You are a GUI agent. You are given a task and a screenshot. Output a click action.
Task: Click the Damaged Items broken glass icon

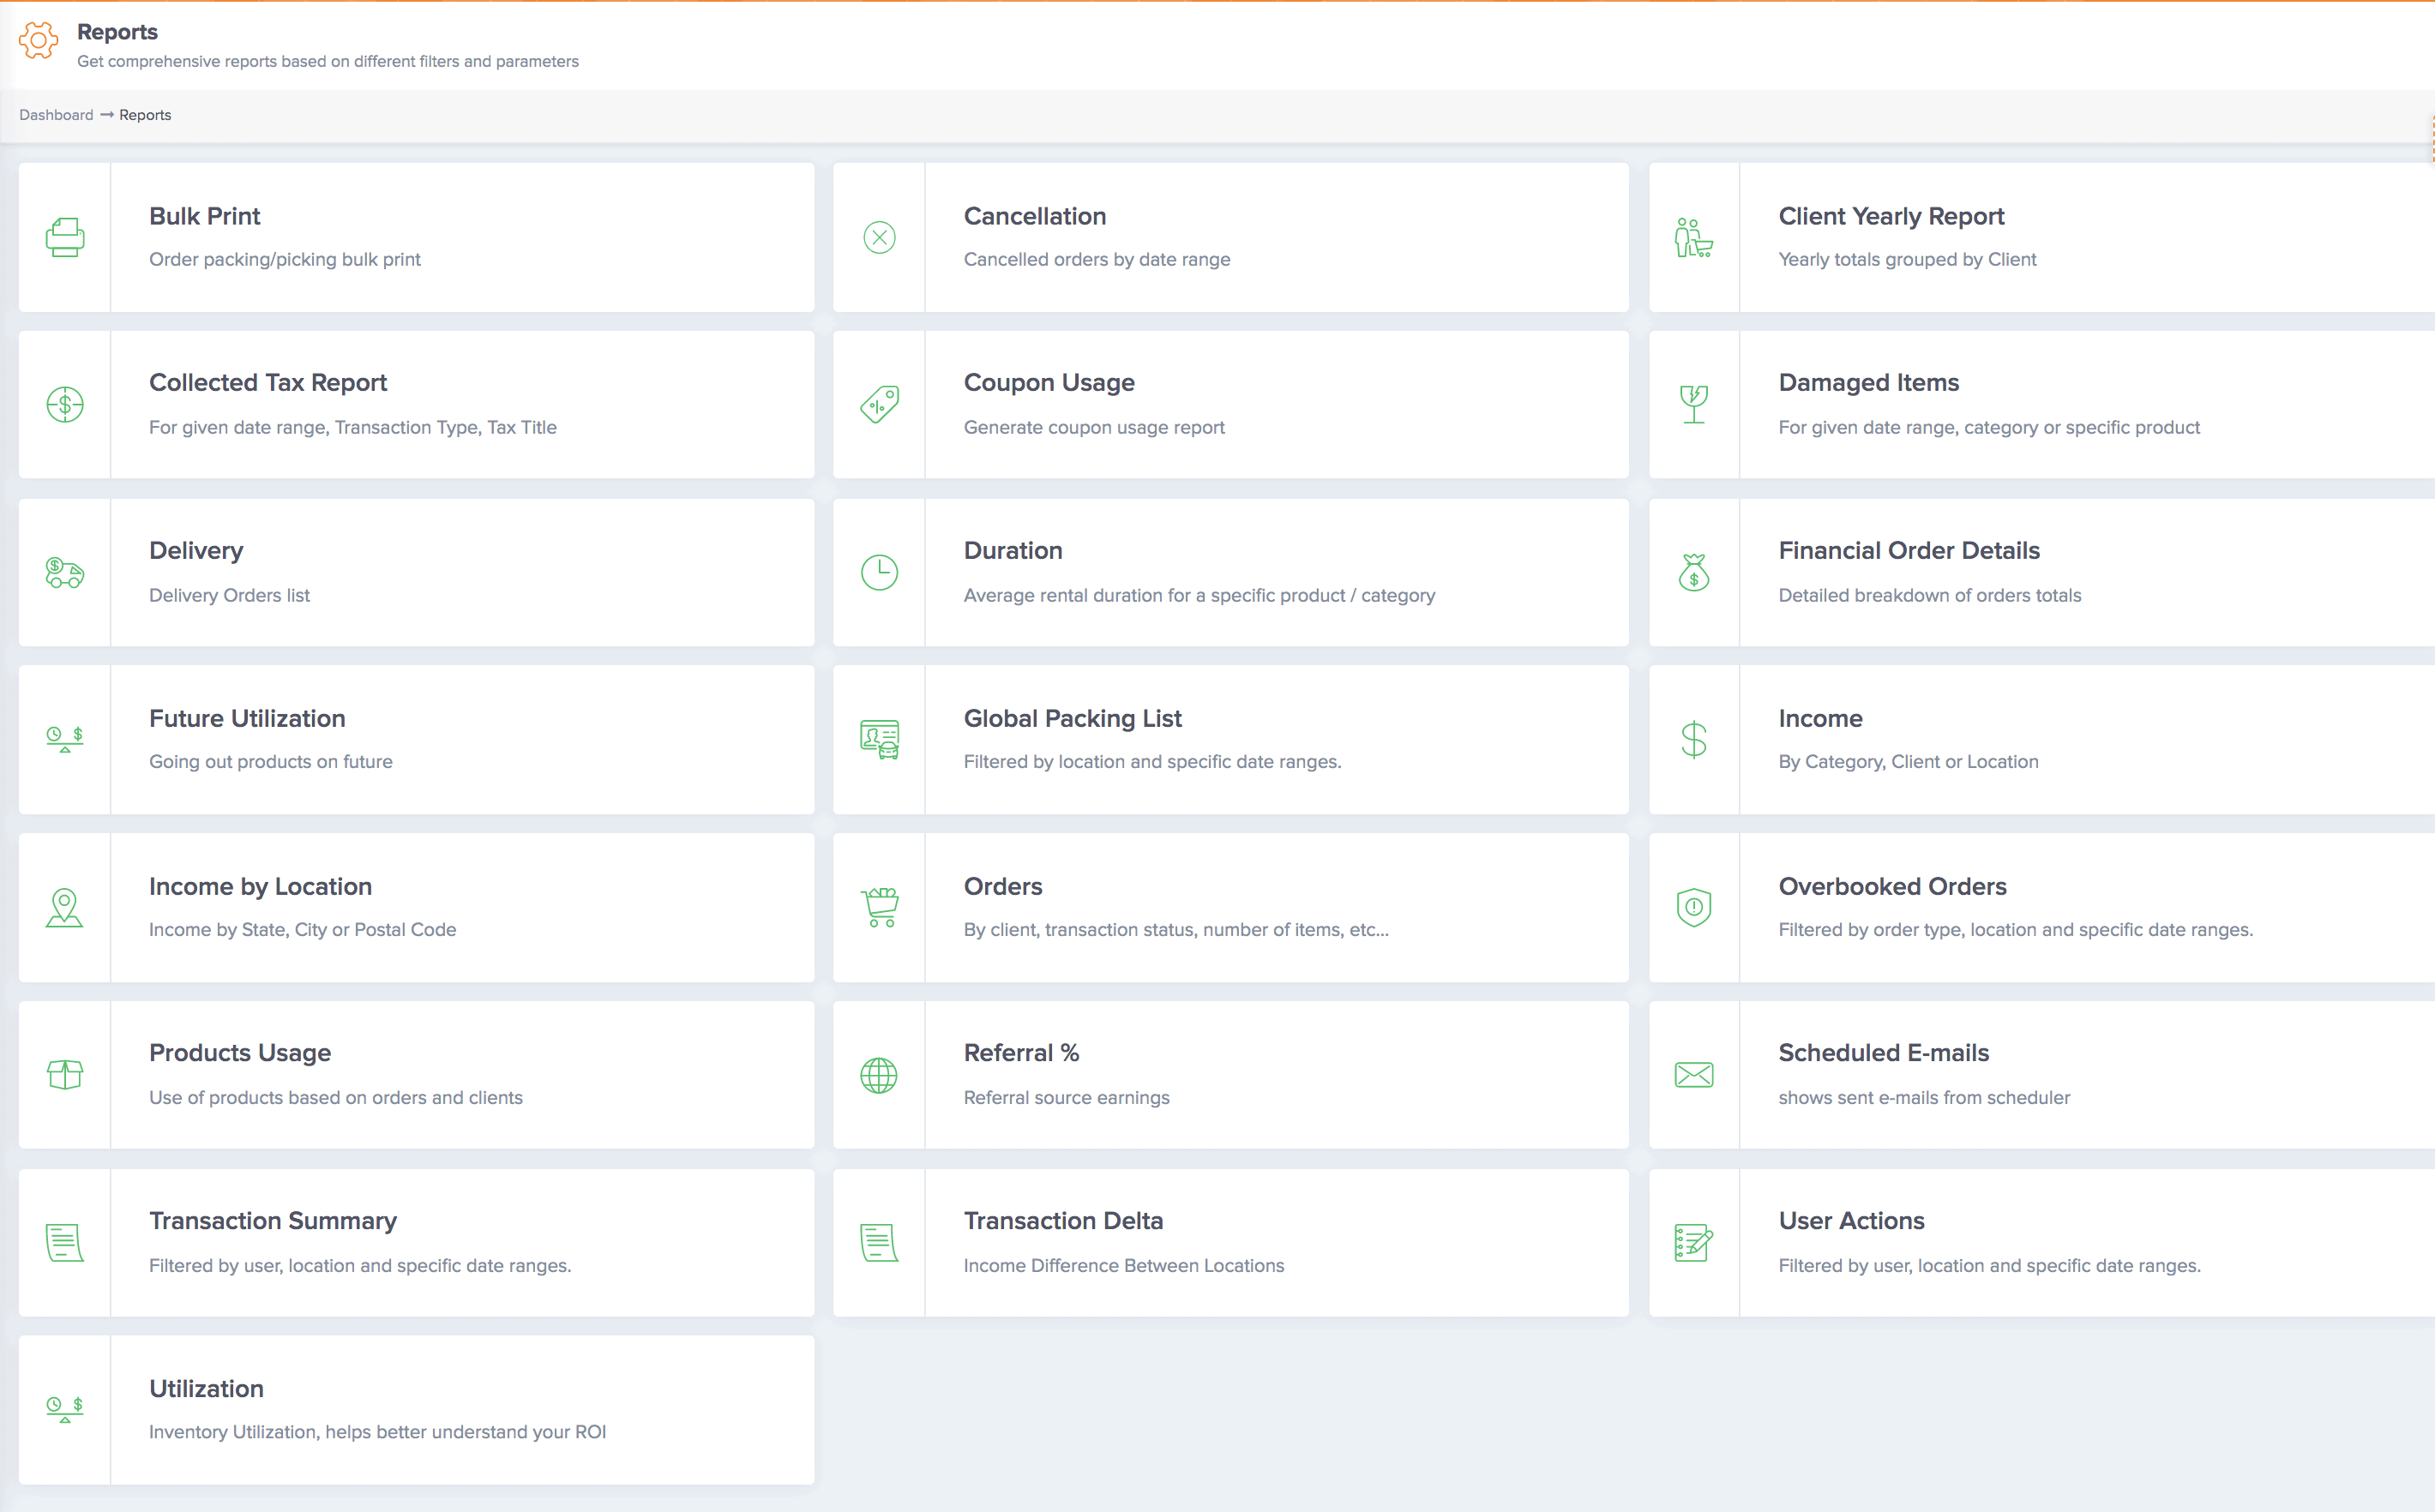1693,405
